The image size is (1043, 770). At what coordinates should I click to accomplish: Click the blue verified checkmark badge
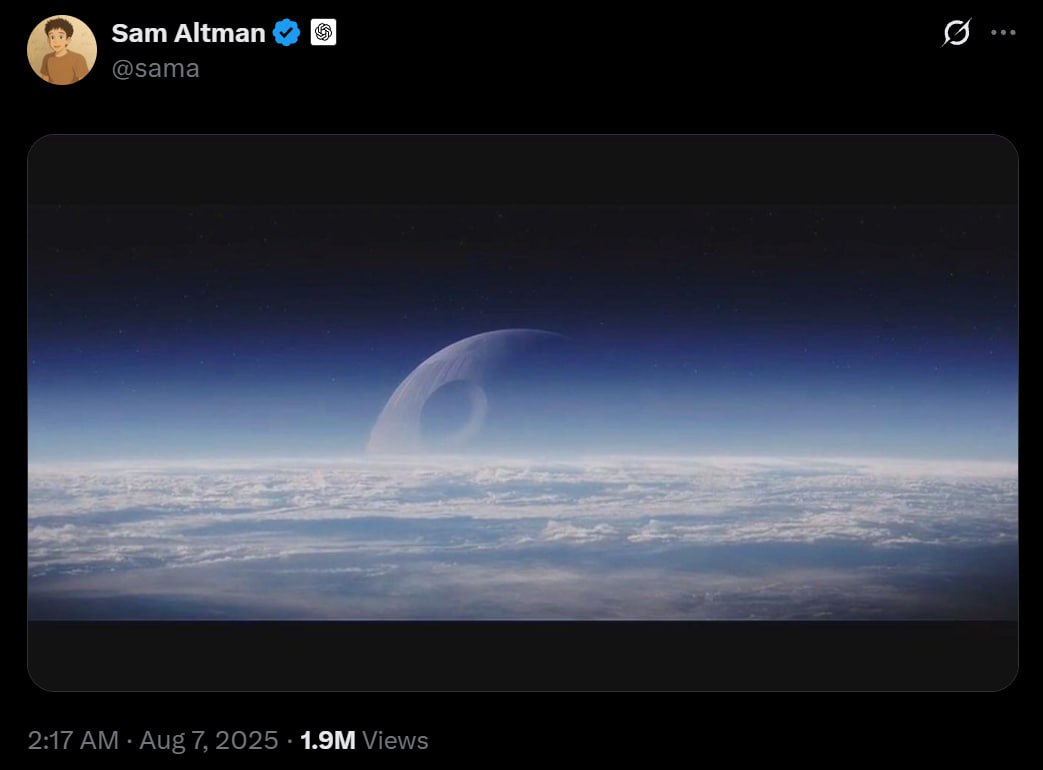pos(287,33)
